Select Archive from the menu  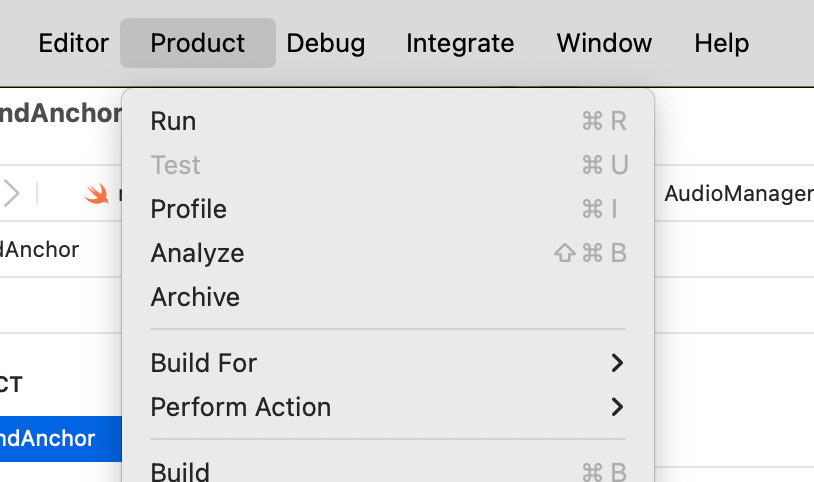195,297
